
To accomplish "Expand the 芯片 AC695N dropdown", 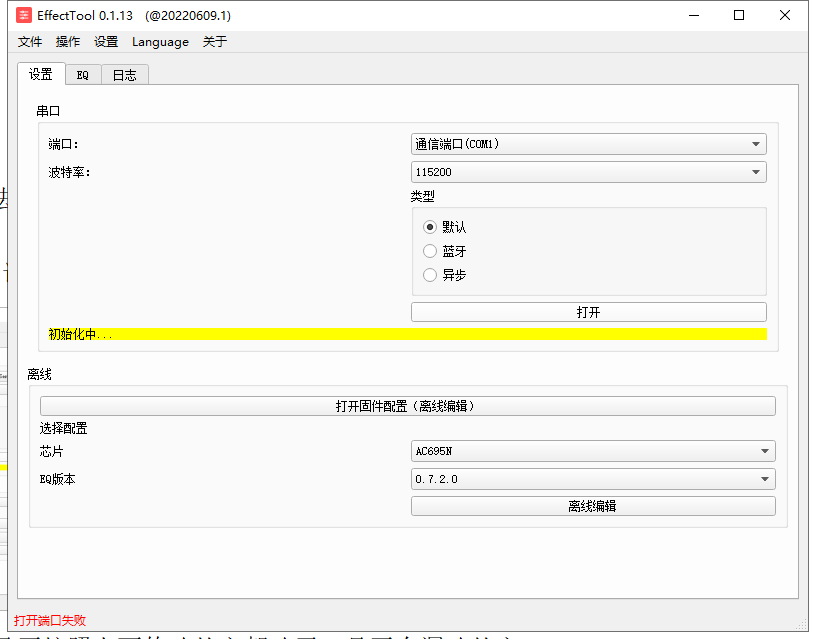I will coord(593,451).
